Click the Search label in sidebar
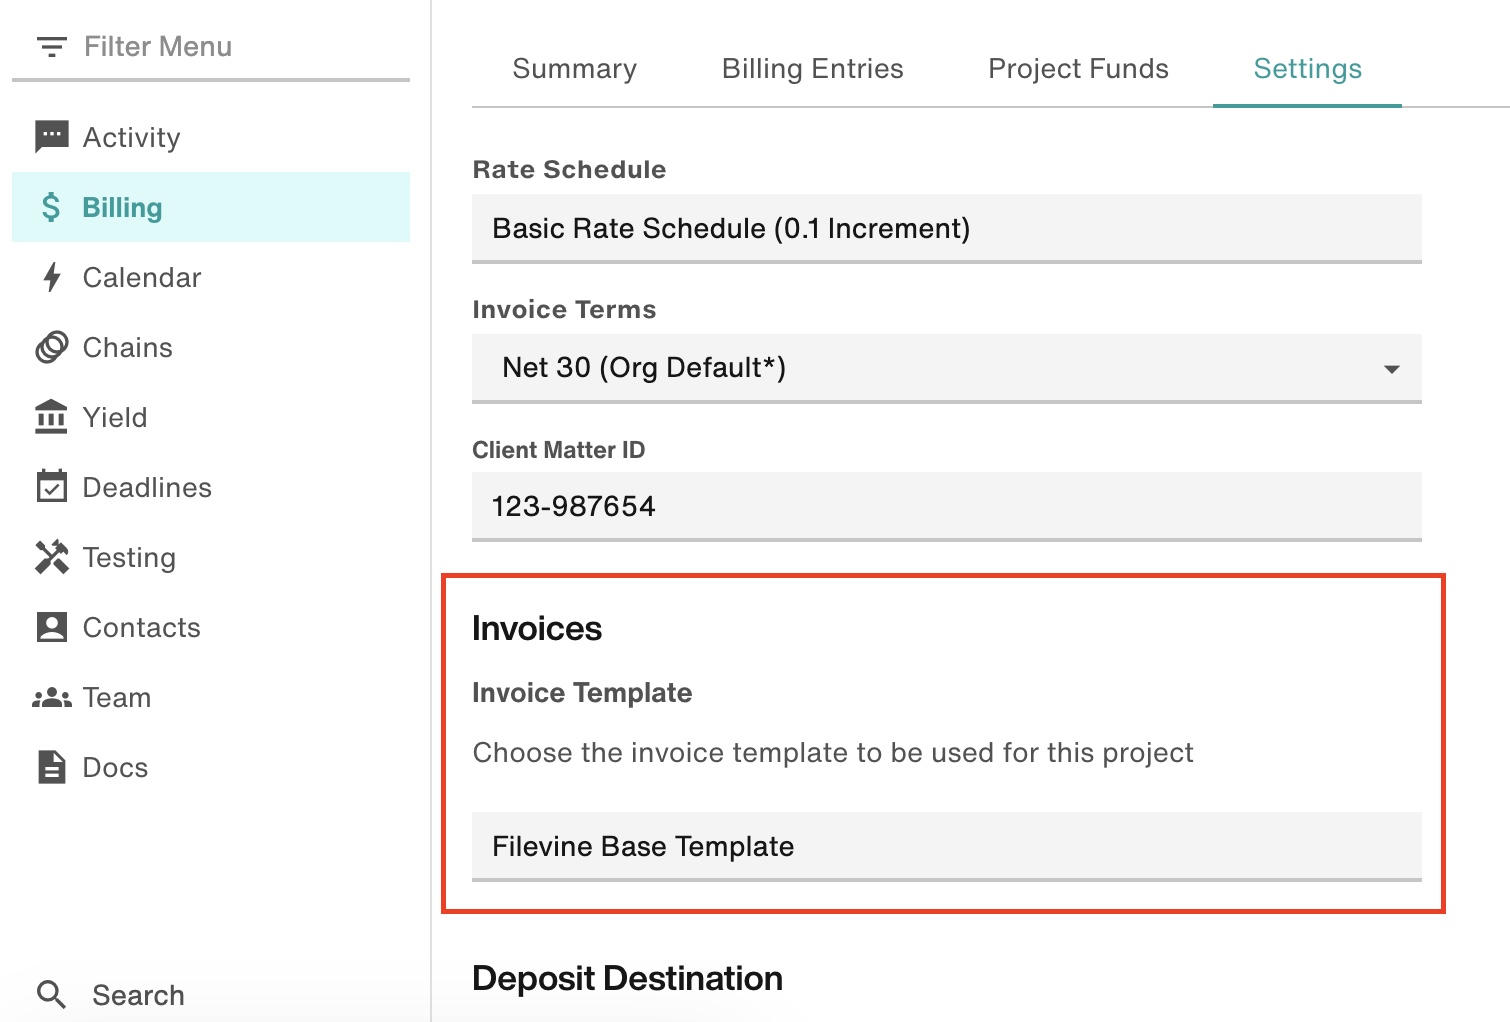Viewport: 1510px width, 1022px height. [139, 995]
